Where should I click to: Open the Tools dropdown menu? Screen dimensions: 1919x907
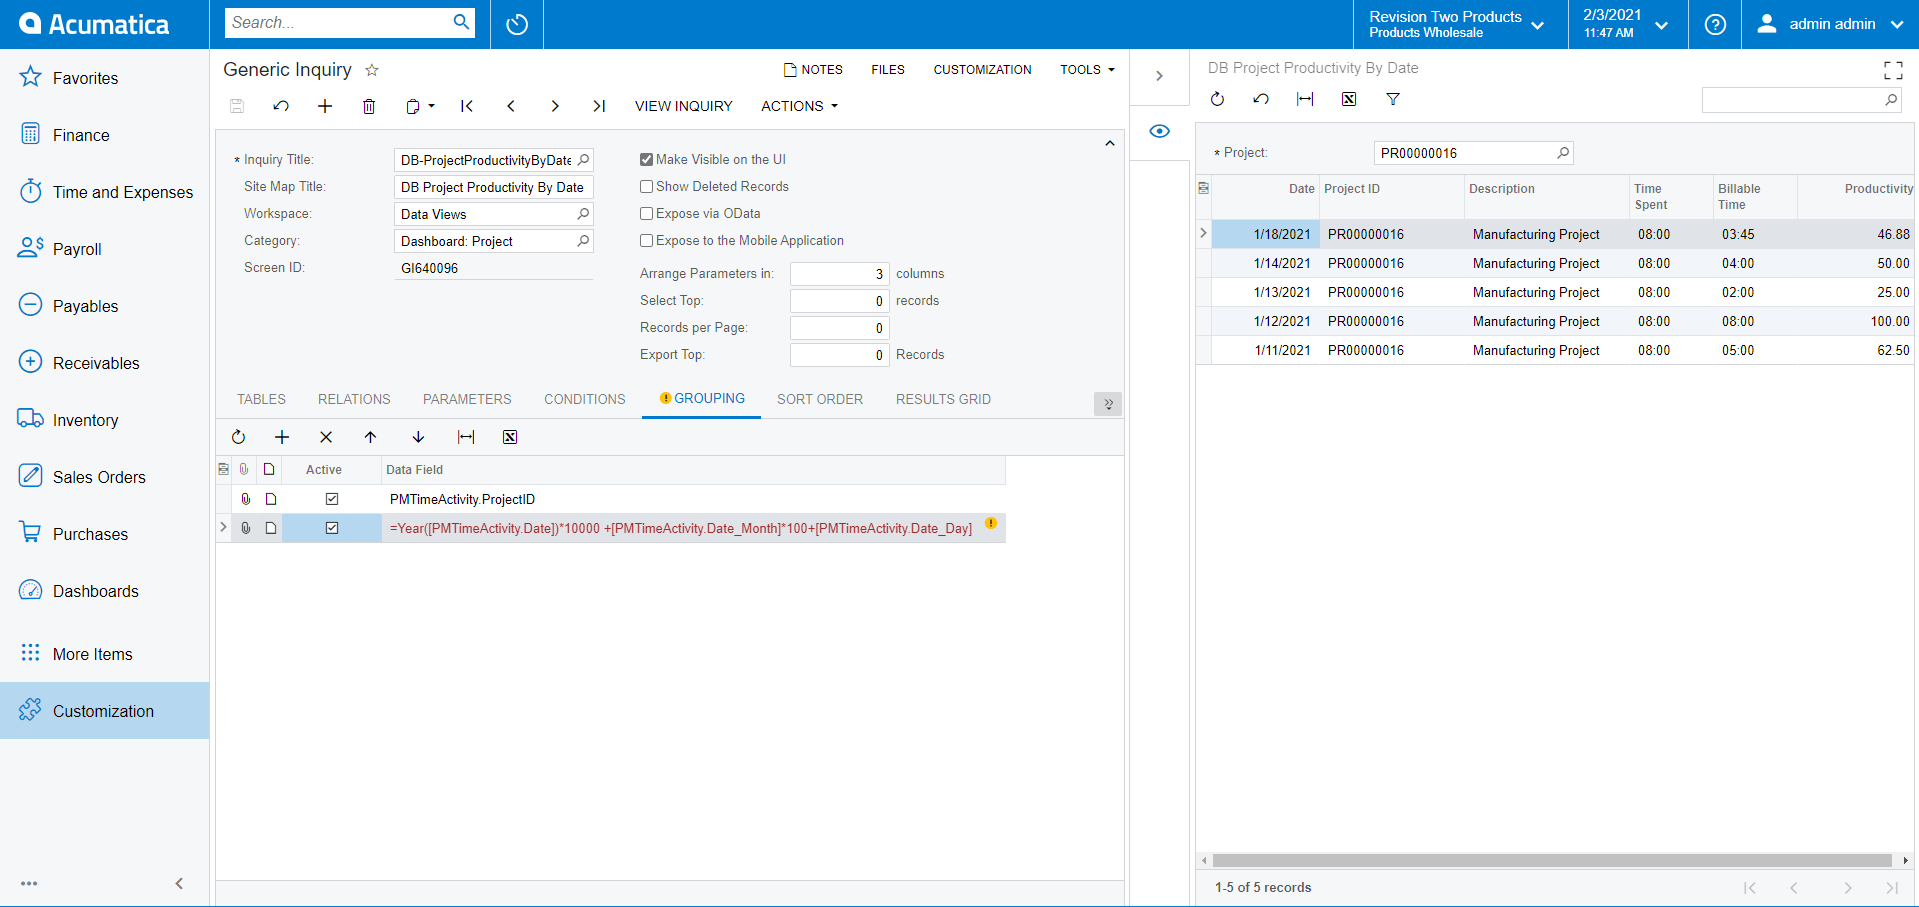coord(1087,70)
